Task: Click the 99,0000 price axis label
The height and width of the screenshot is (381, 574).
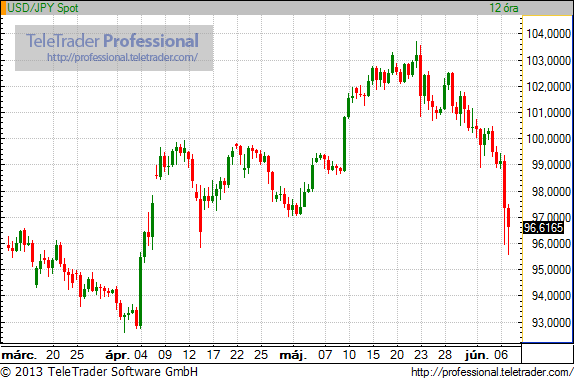Action: 551,165
